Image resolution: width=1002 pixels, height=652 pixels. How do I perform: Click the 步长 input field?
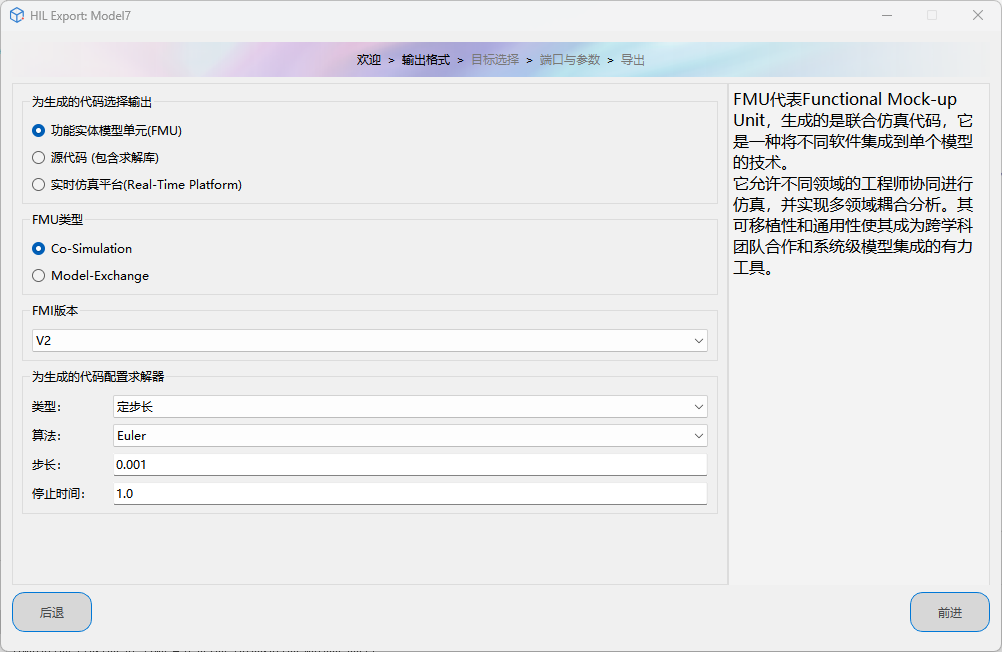pos(410,465)
